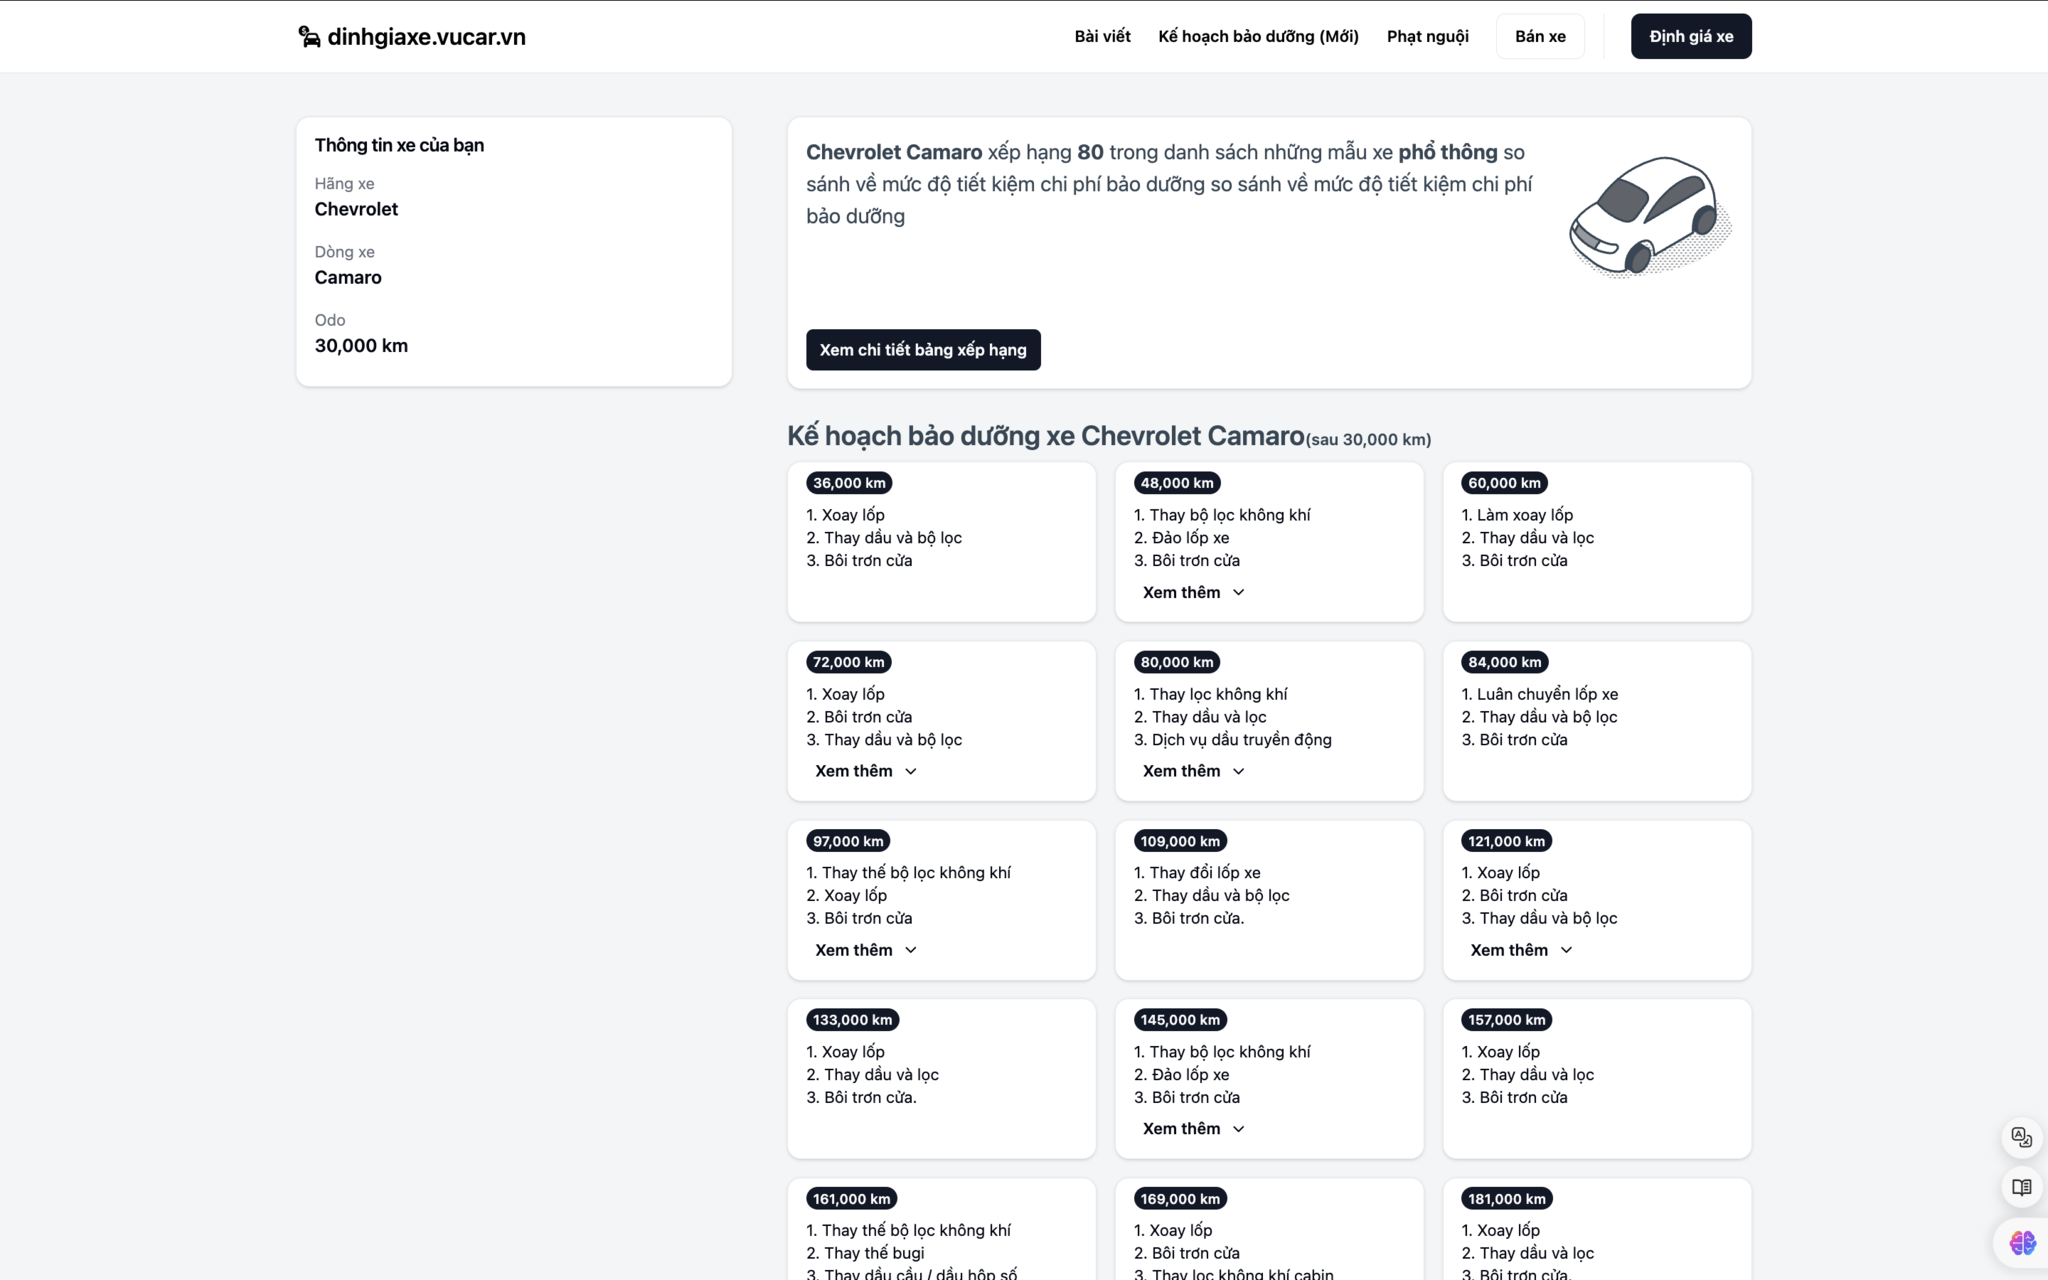
Task: Open the purple brain assistant icon
Action: (2022, 1242)
